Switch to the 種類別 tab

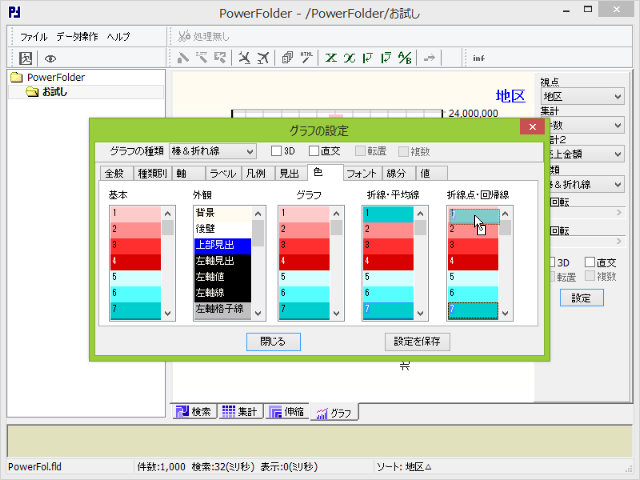tap(153, 173)
